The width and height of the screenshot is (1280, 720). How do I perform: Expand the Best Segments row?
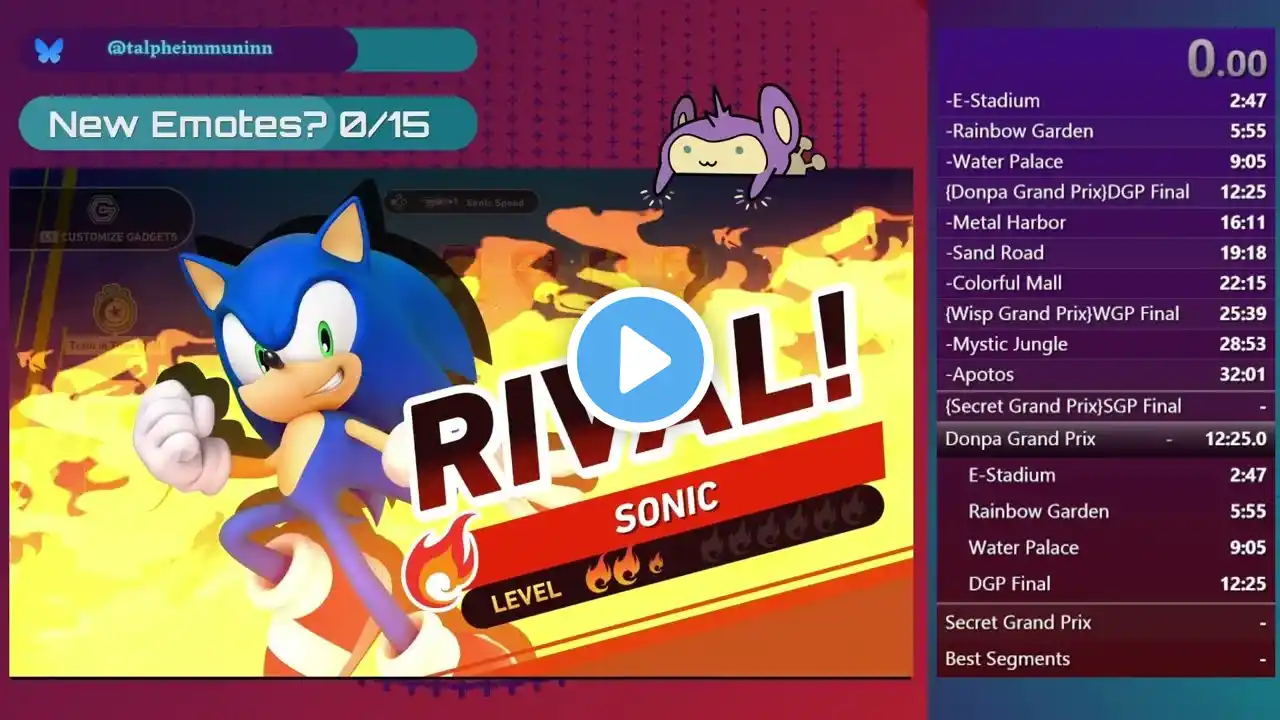coord(1106,659)
